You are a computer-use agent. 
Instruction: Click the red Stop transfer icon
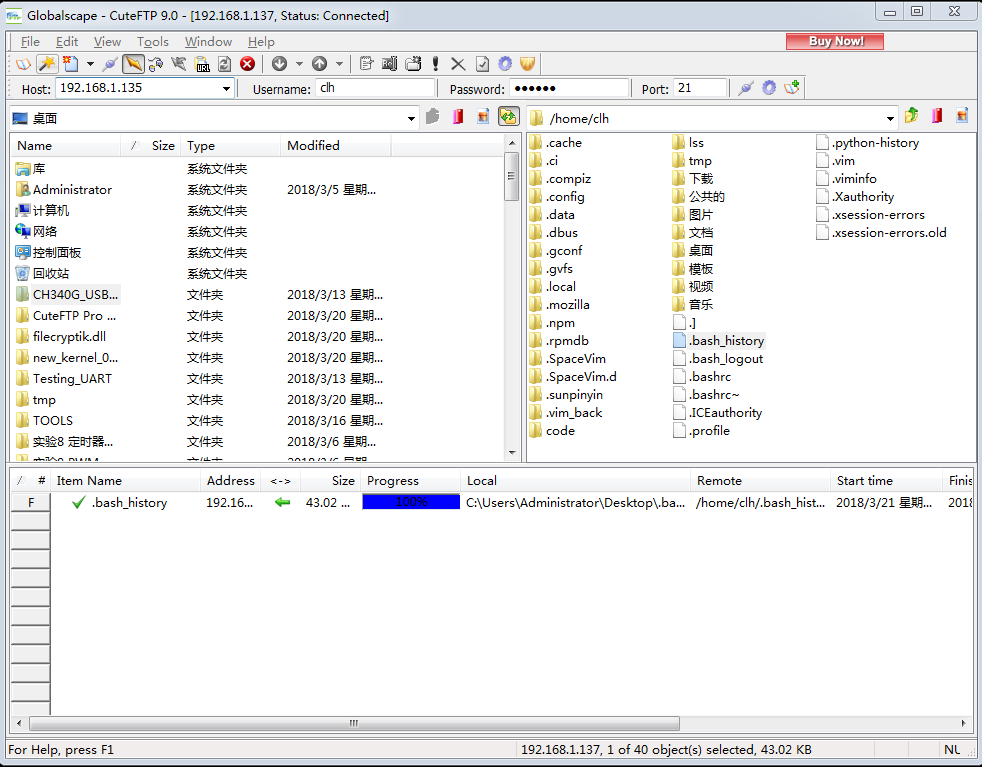tap(247, 64)
